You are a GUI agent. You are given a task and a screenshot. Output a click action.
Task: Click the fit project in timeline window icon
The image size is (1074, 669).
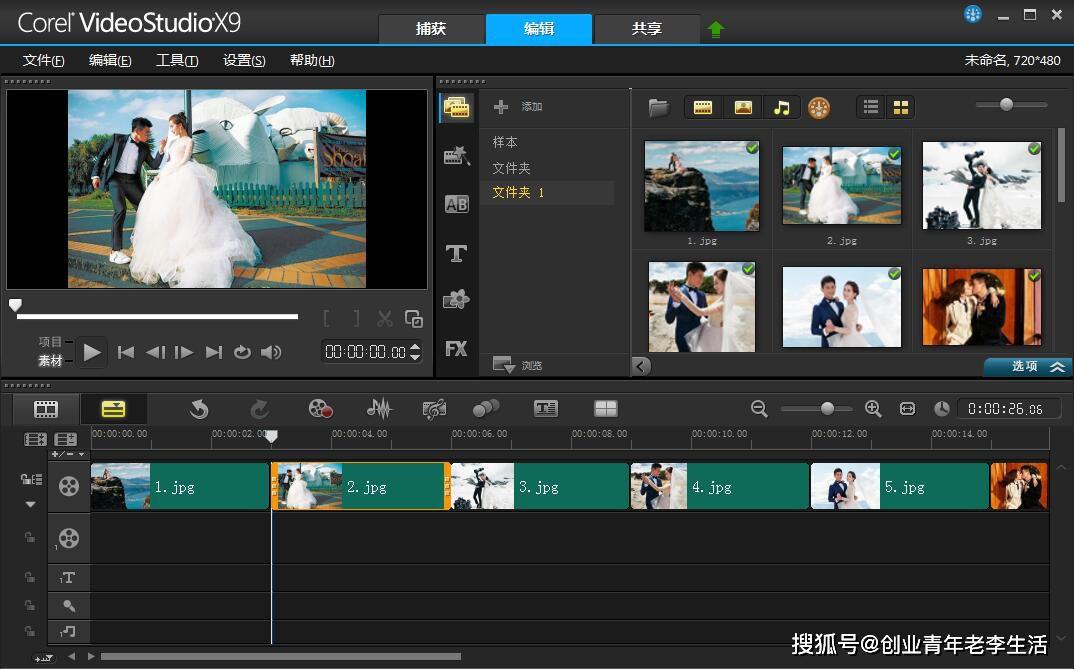coord(907,408)
